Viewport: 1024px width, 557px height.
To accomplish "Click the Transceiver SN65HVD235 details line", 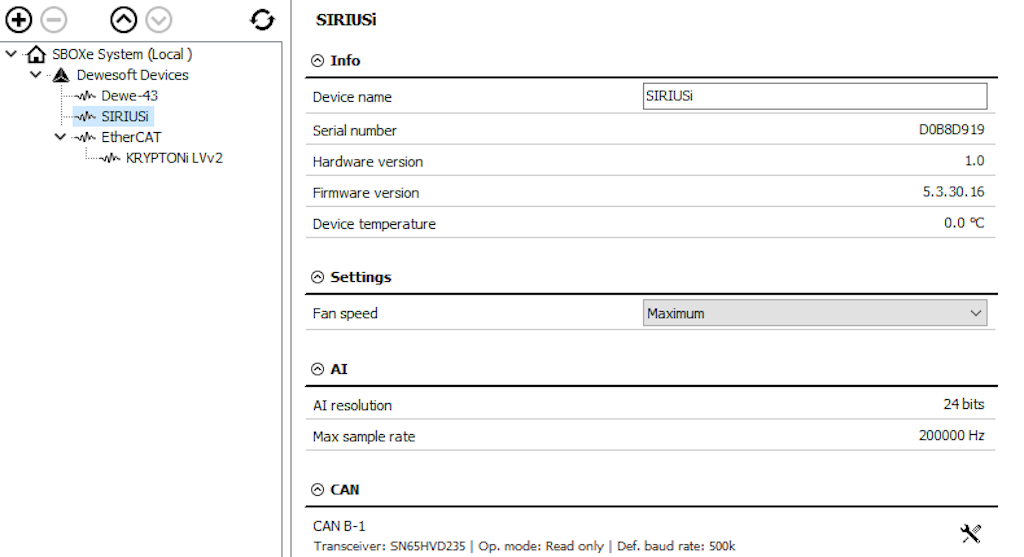I will point(524,547).
